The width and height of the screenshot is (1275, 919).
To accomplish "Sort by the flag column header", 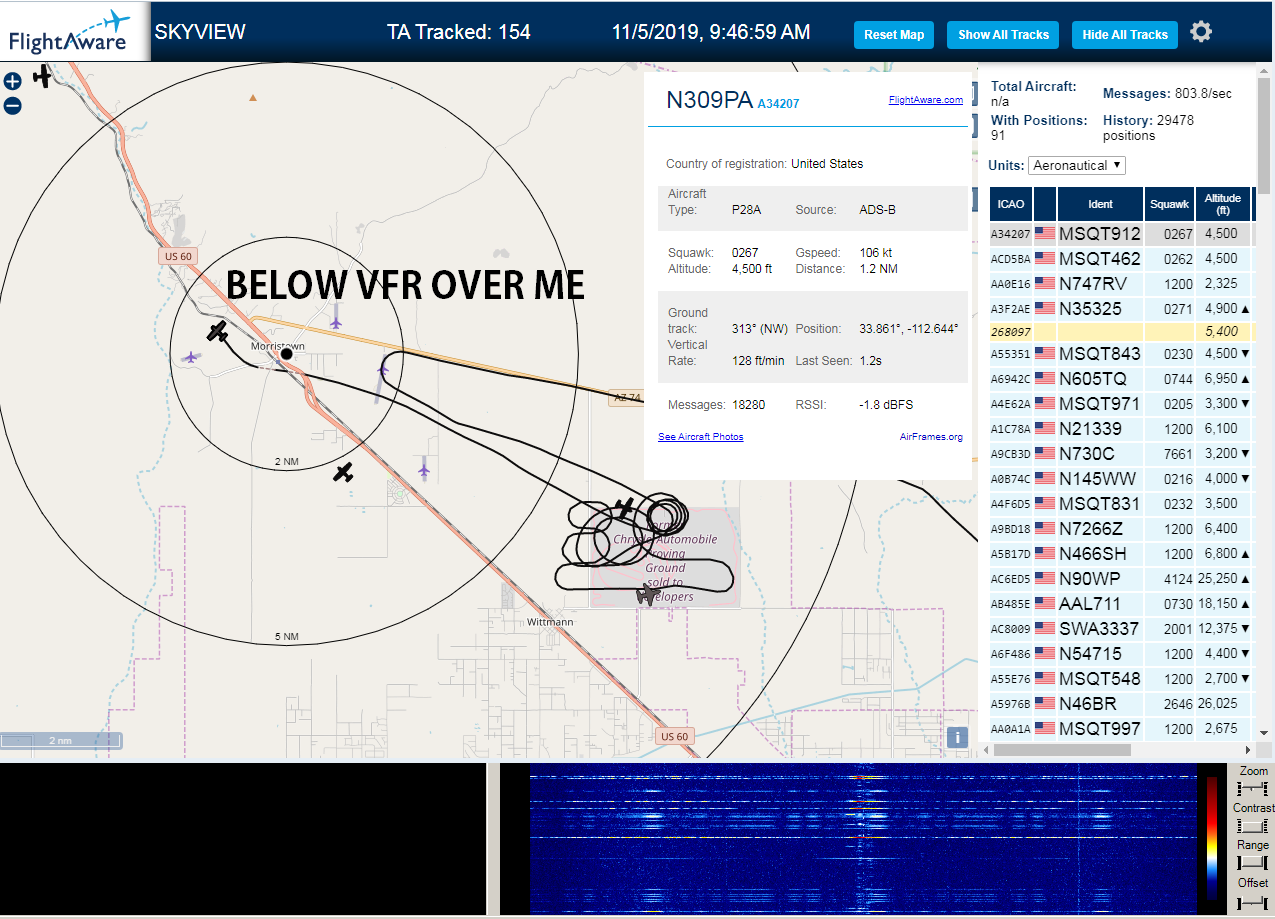I will [1045, 204].
